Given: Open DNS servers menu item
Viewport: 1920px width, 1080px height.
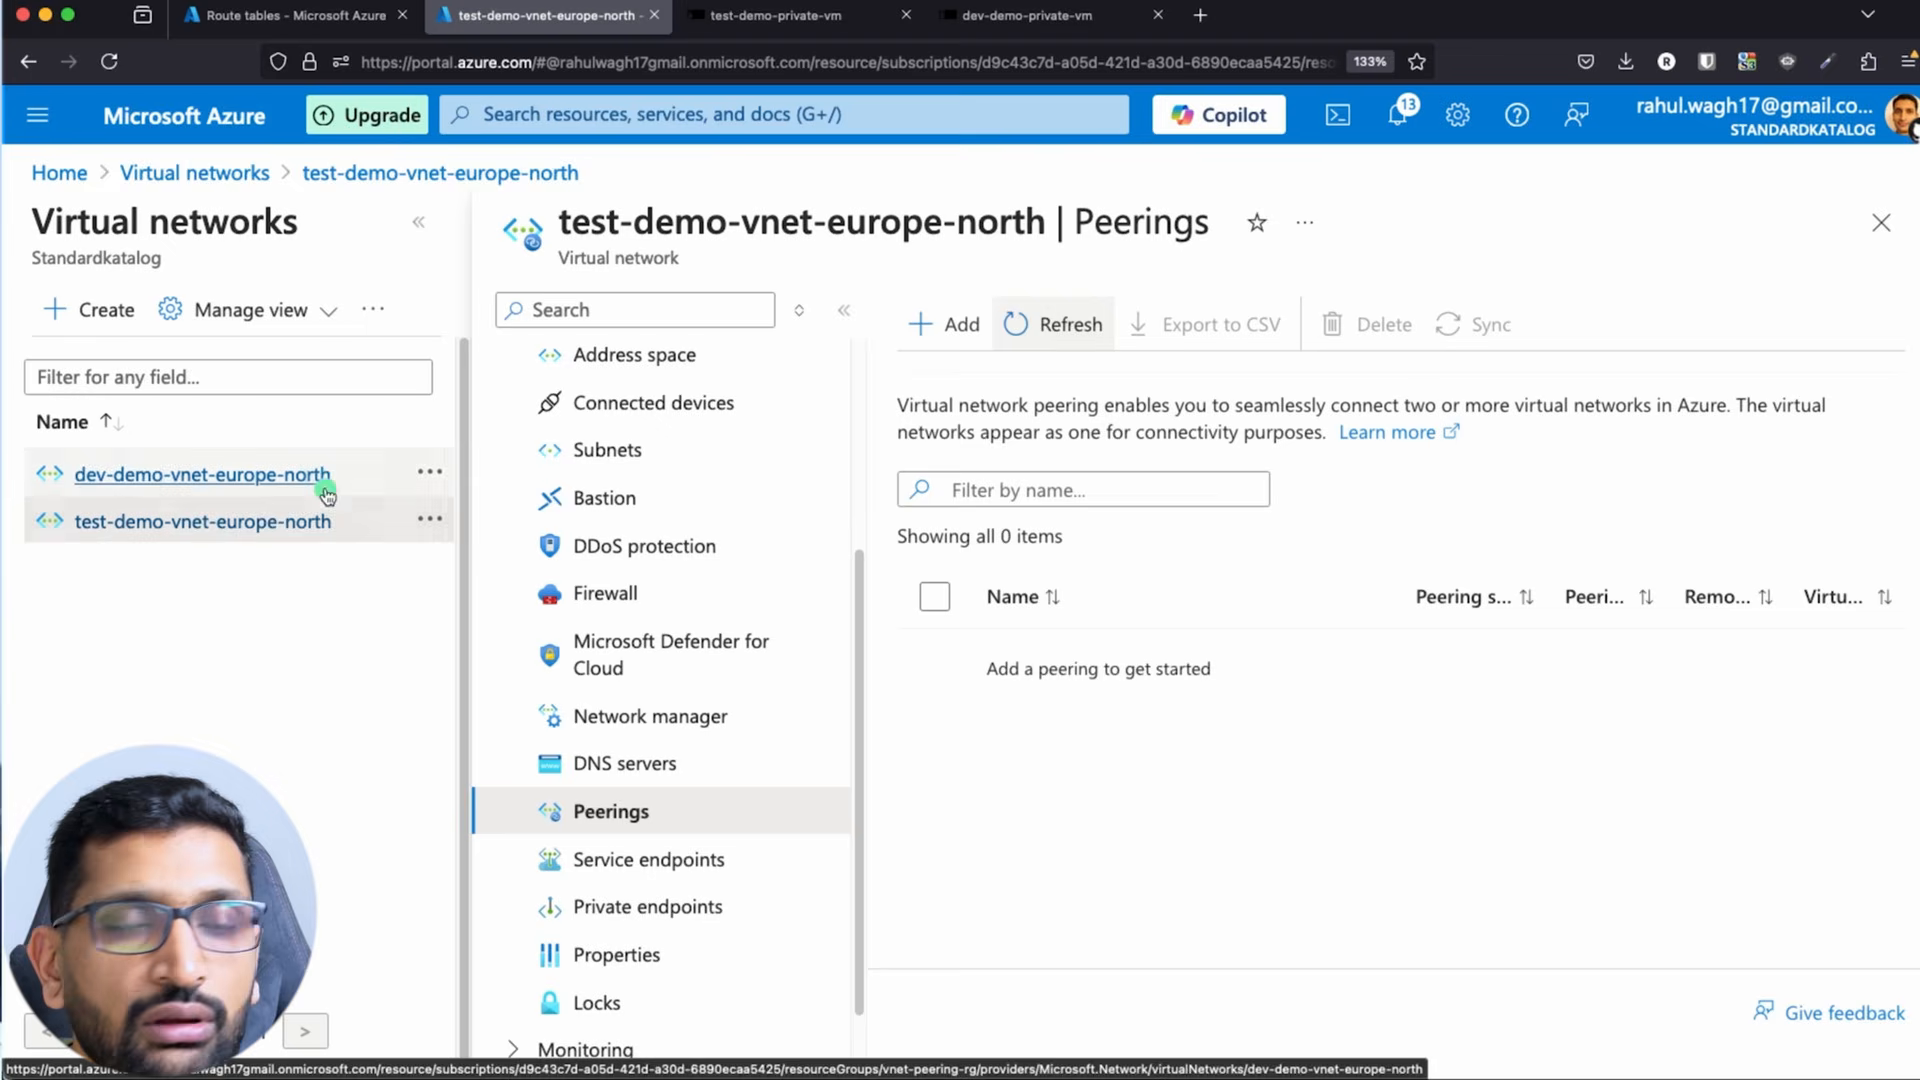Looking at the screenshot, I should coord(624,764).
